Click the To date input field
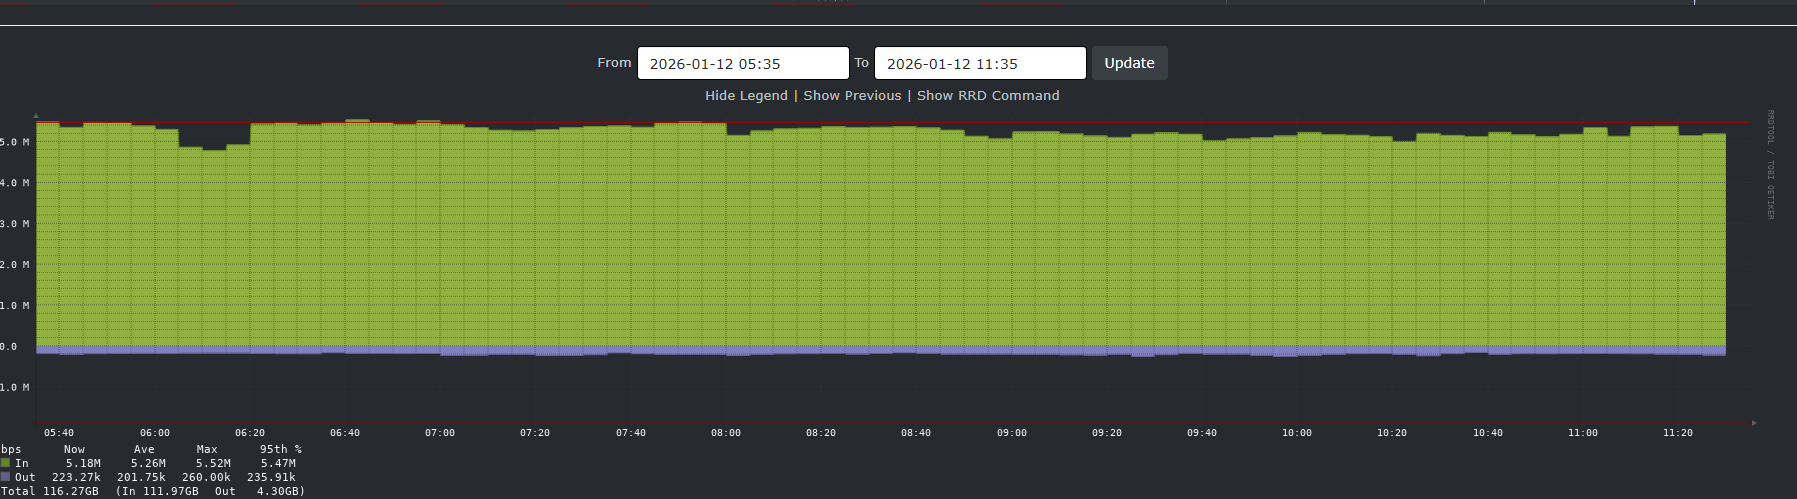The image size is (1797, 499). point(979,63)
